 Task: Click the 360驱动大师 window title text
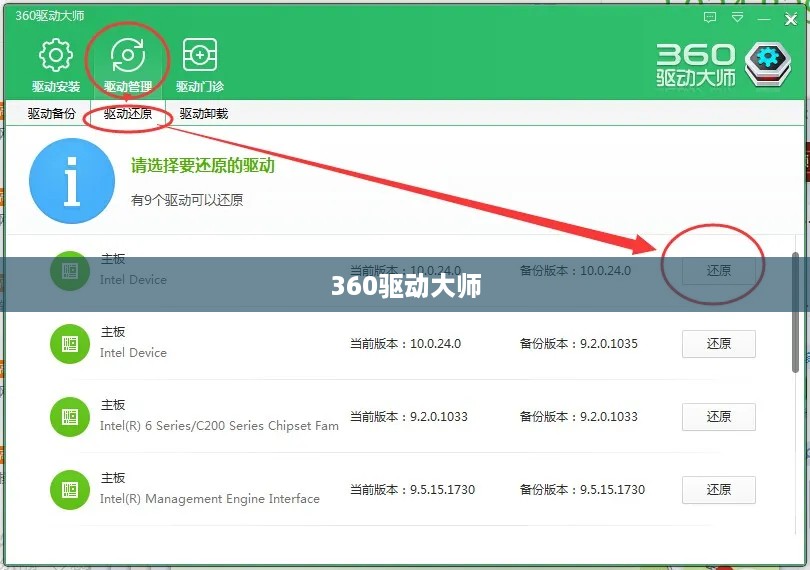[50, 16]
